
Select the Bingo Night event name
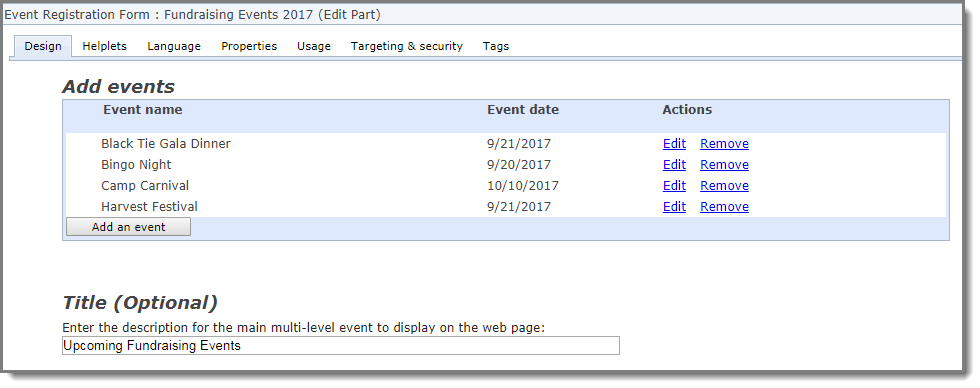click(x=136, y=165)
